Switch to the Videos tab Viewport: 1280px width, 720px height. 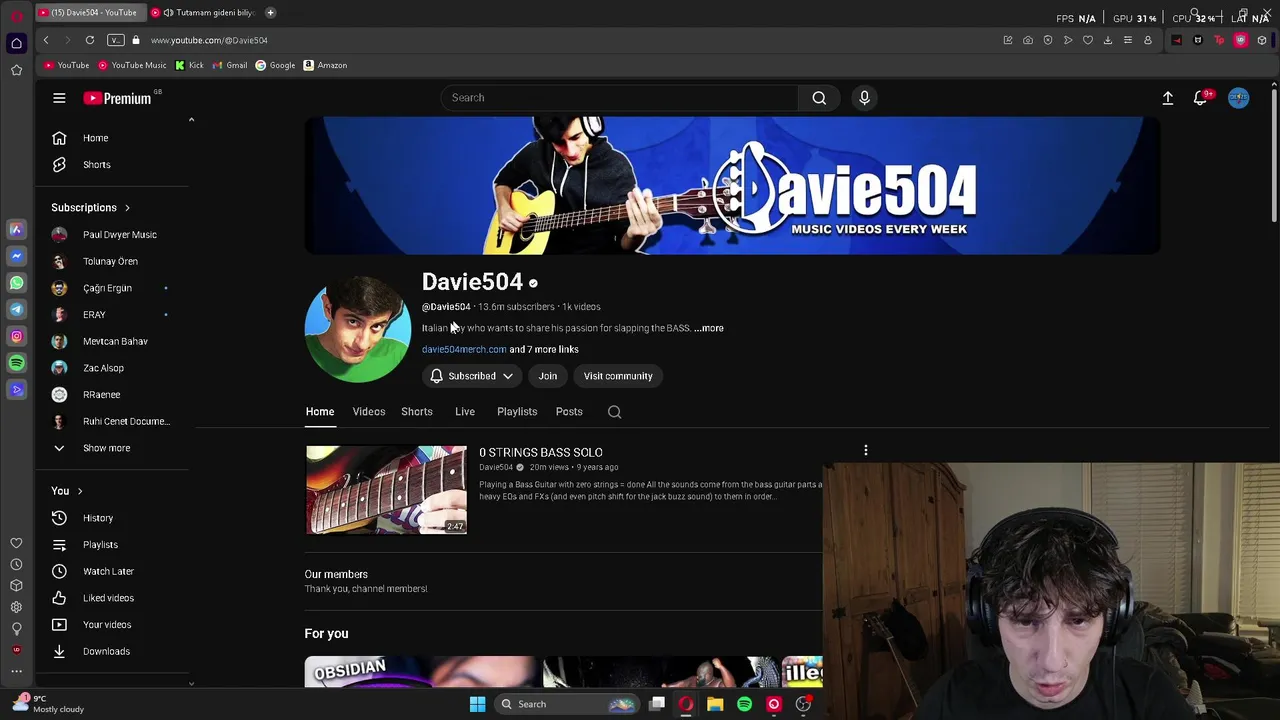[368, 412]
